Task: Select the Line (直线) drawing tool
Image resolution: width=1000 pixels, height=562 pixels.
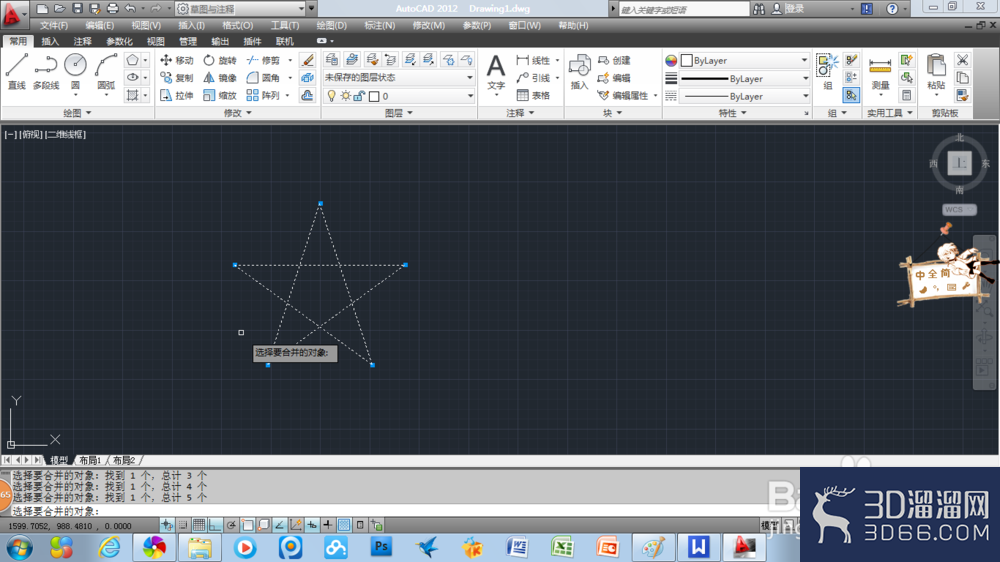Action: point(17,71)
